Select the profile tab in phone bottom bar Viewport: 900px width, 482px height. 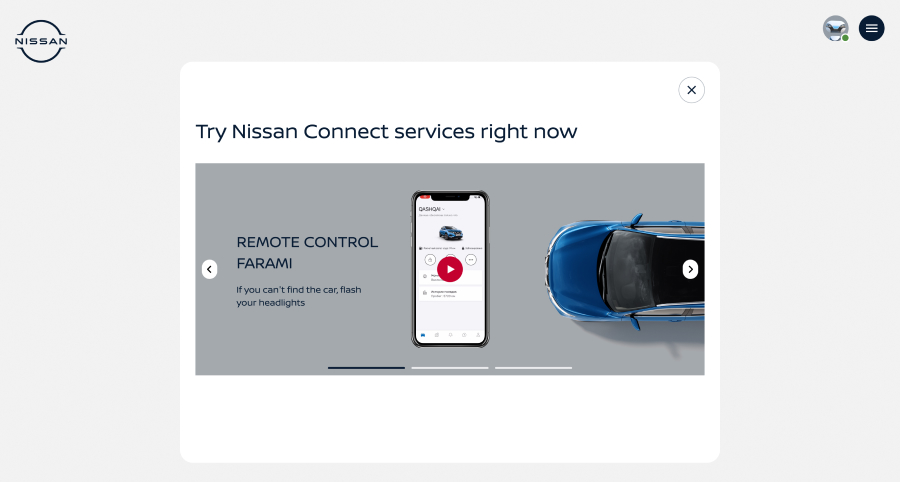pyautogui.click(x=478, y=335)
